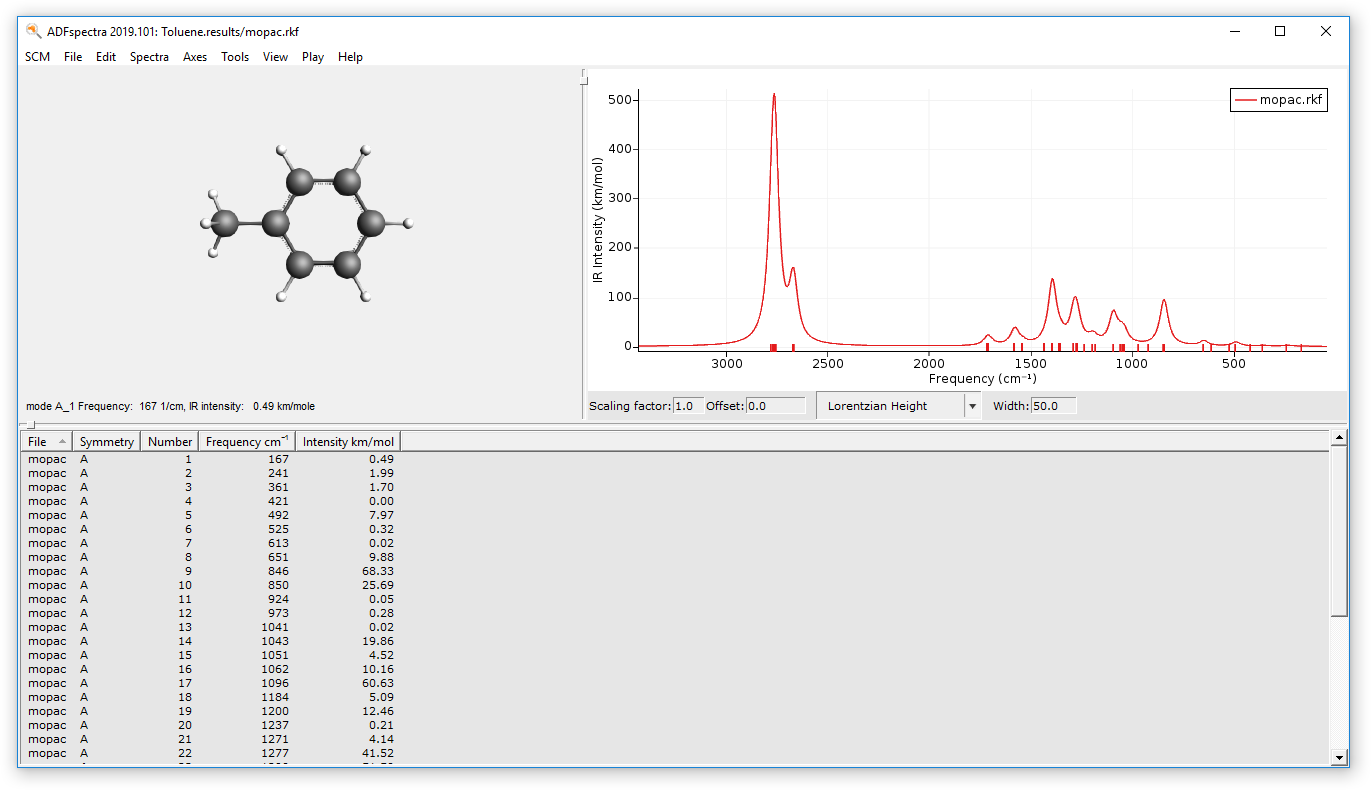The image size is (1371, 790).
Task: Click the Frequency (cm⁻¹) axis label
Action: [982, 379]
